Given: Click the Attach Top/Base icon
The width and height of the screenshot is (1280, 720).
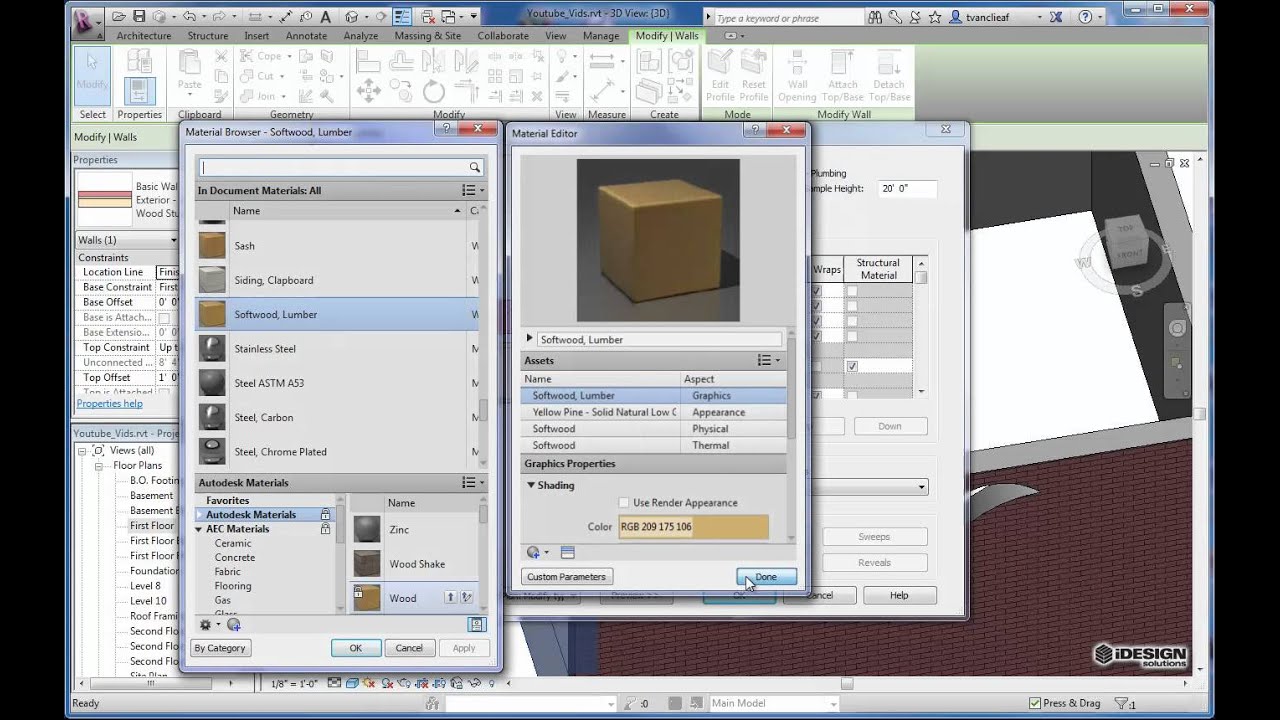Looking at the screenshot, I should pos(843,75).
